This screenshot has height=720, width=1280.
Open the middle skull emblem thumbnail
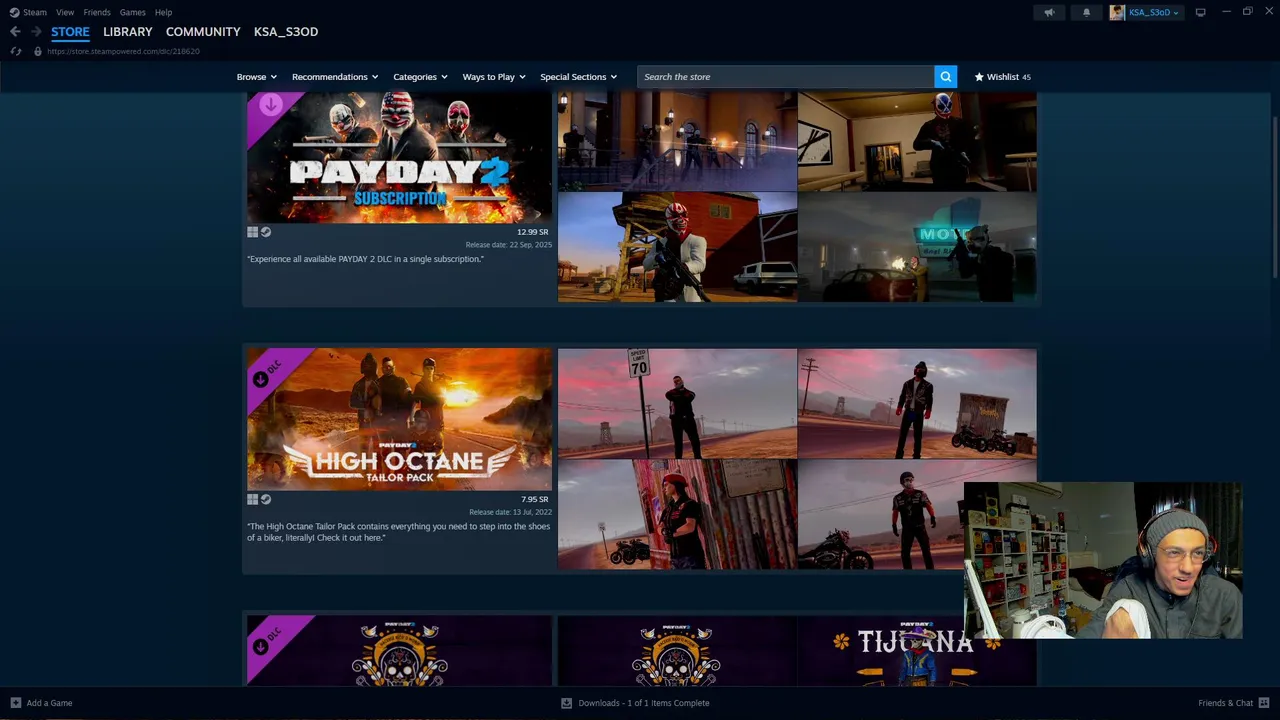(677, 651)
